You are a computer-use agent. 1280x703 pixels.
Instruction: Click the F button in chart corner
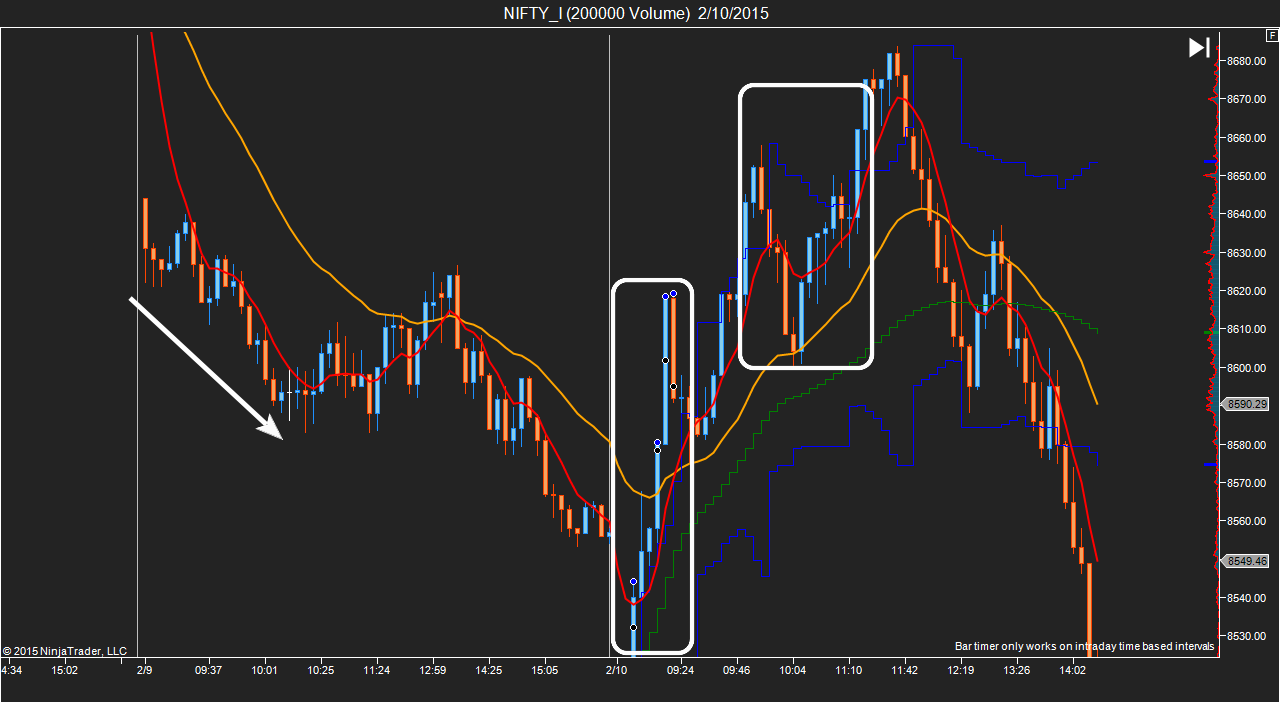[x=1272, y=35]
